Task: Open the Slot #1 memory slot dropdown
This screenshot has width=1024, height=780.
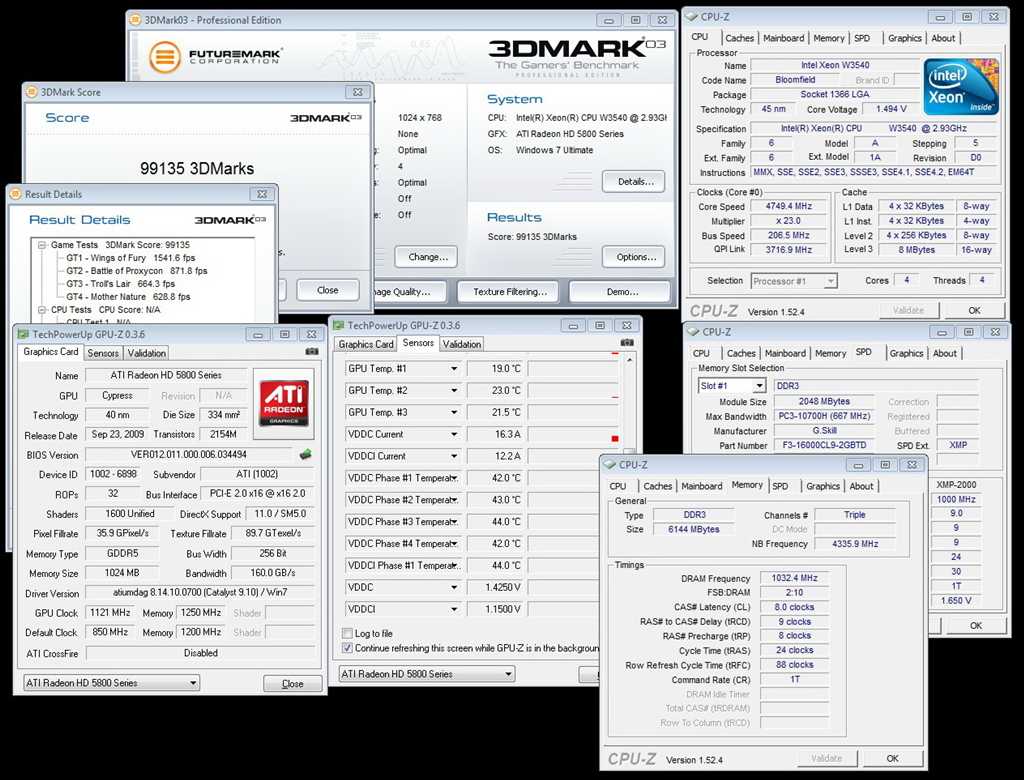Action: [758, 386]
